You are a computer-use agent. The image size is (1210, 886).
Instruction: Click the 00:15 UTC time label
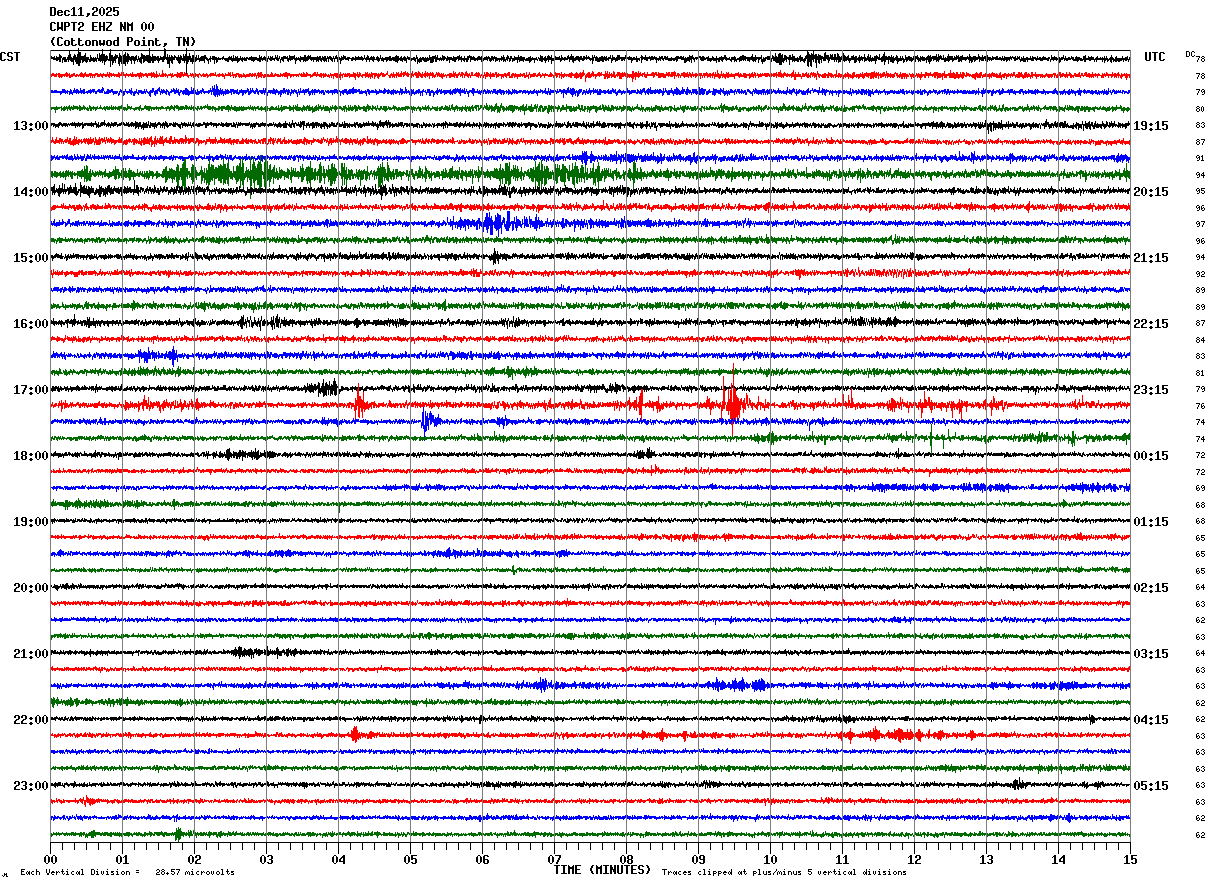1150,456
